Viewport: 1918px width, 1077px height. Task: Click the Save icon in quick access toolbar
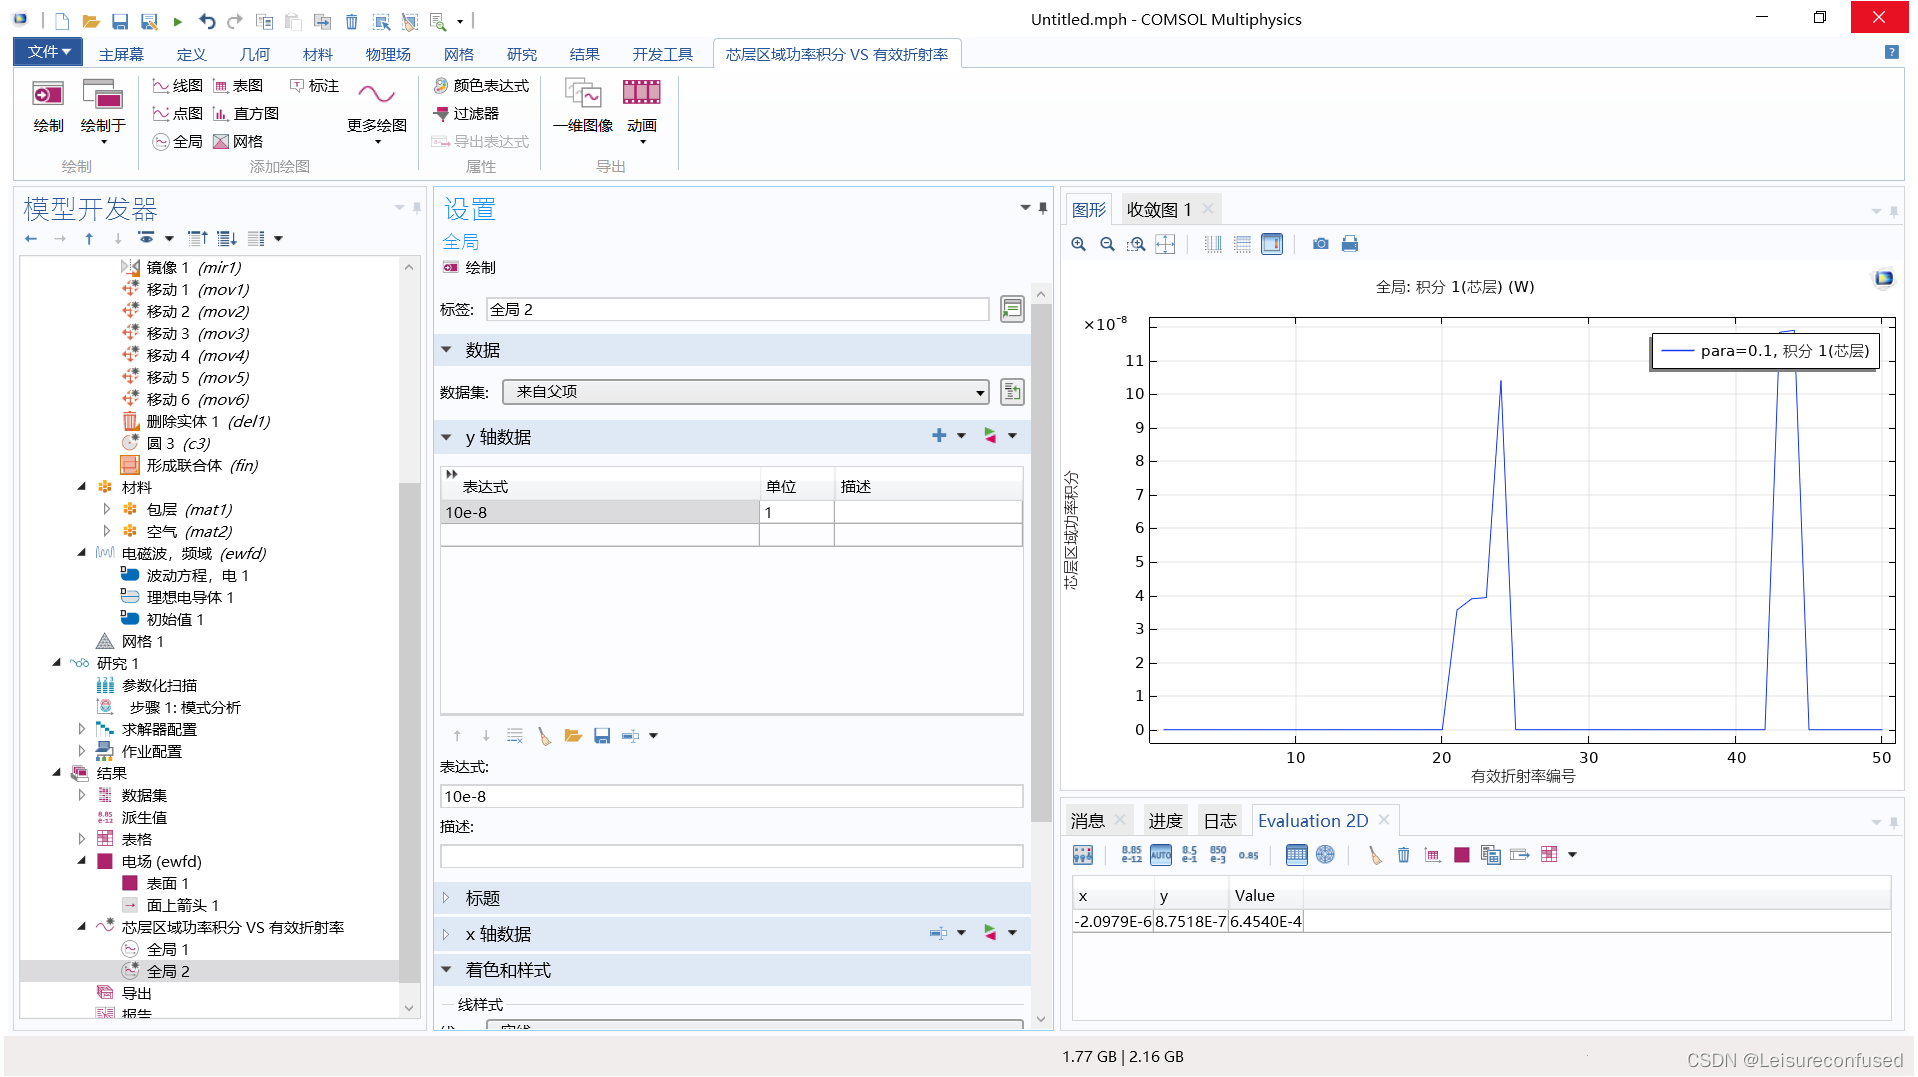click(x=120, y=21)
